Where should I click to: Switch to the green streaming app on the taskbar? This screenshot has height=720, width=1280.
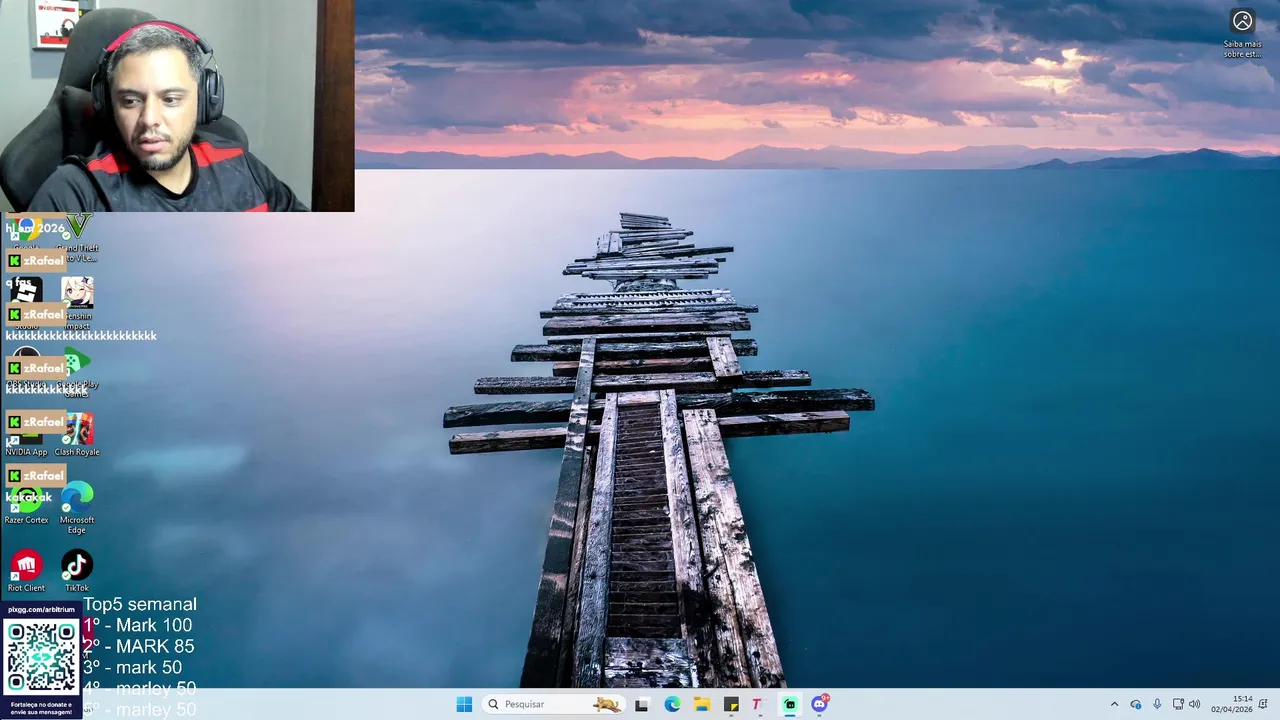click(x=790, y=704)
